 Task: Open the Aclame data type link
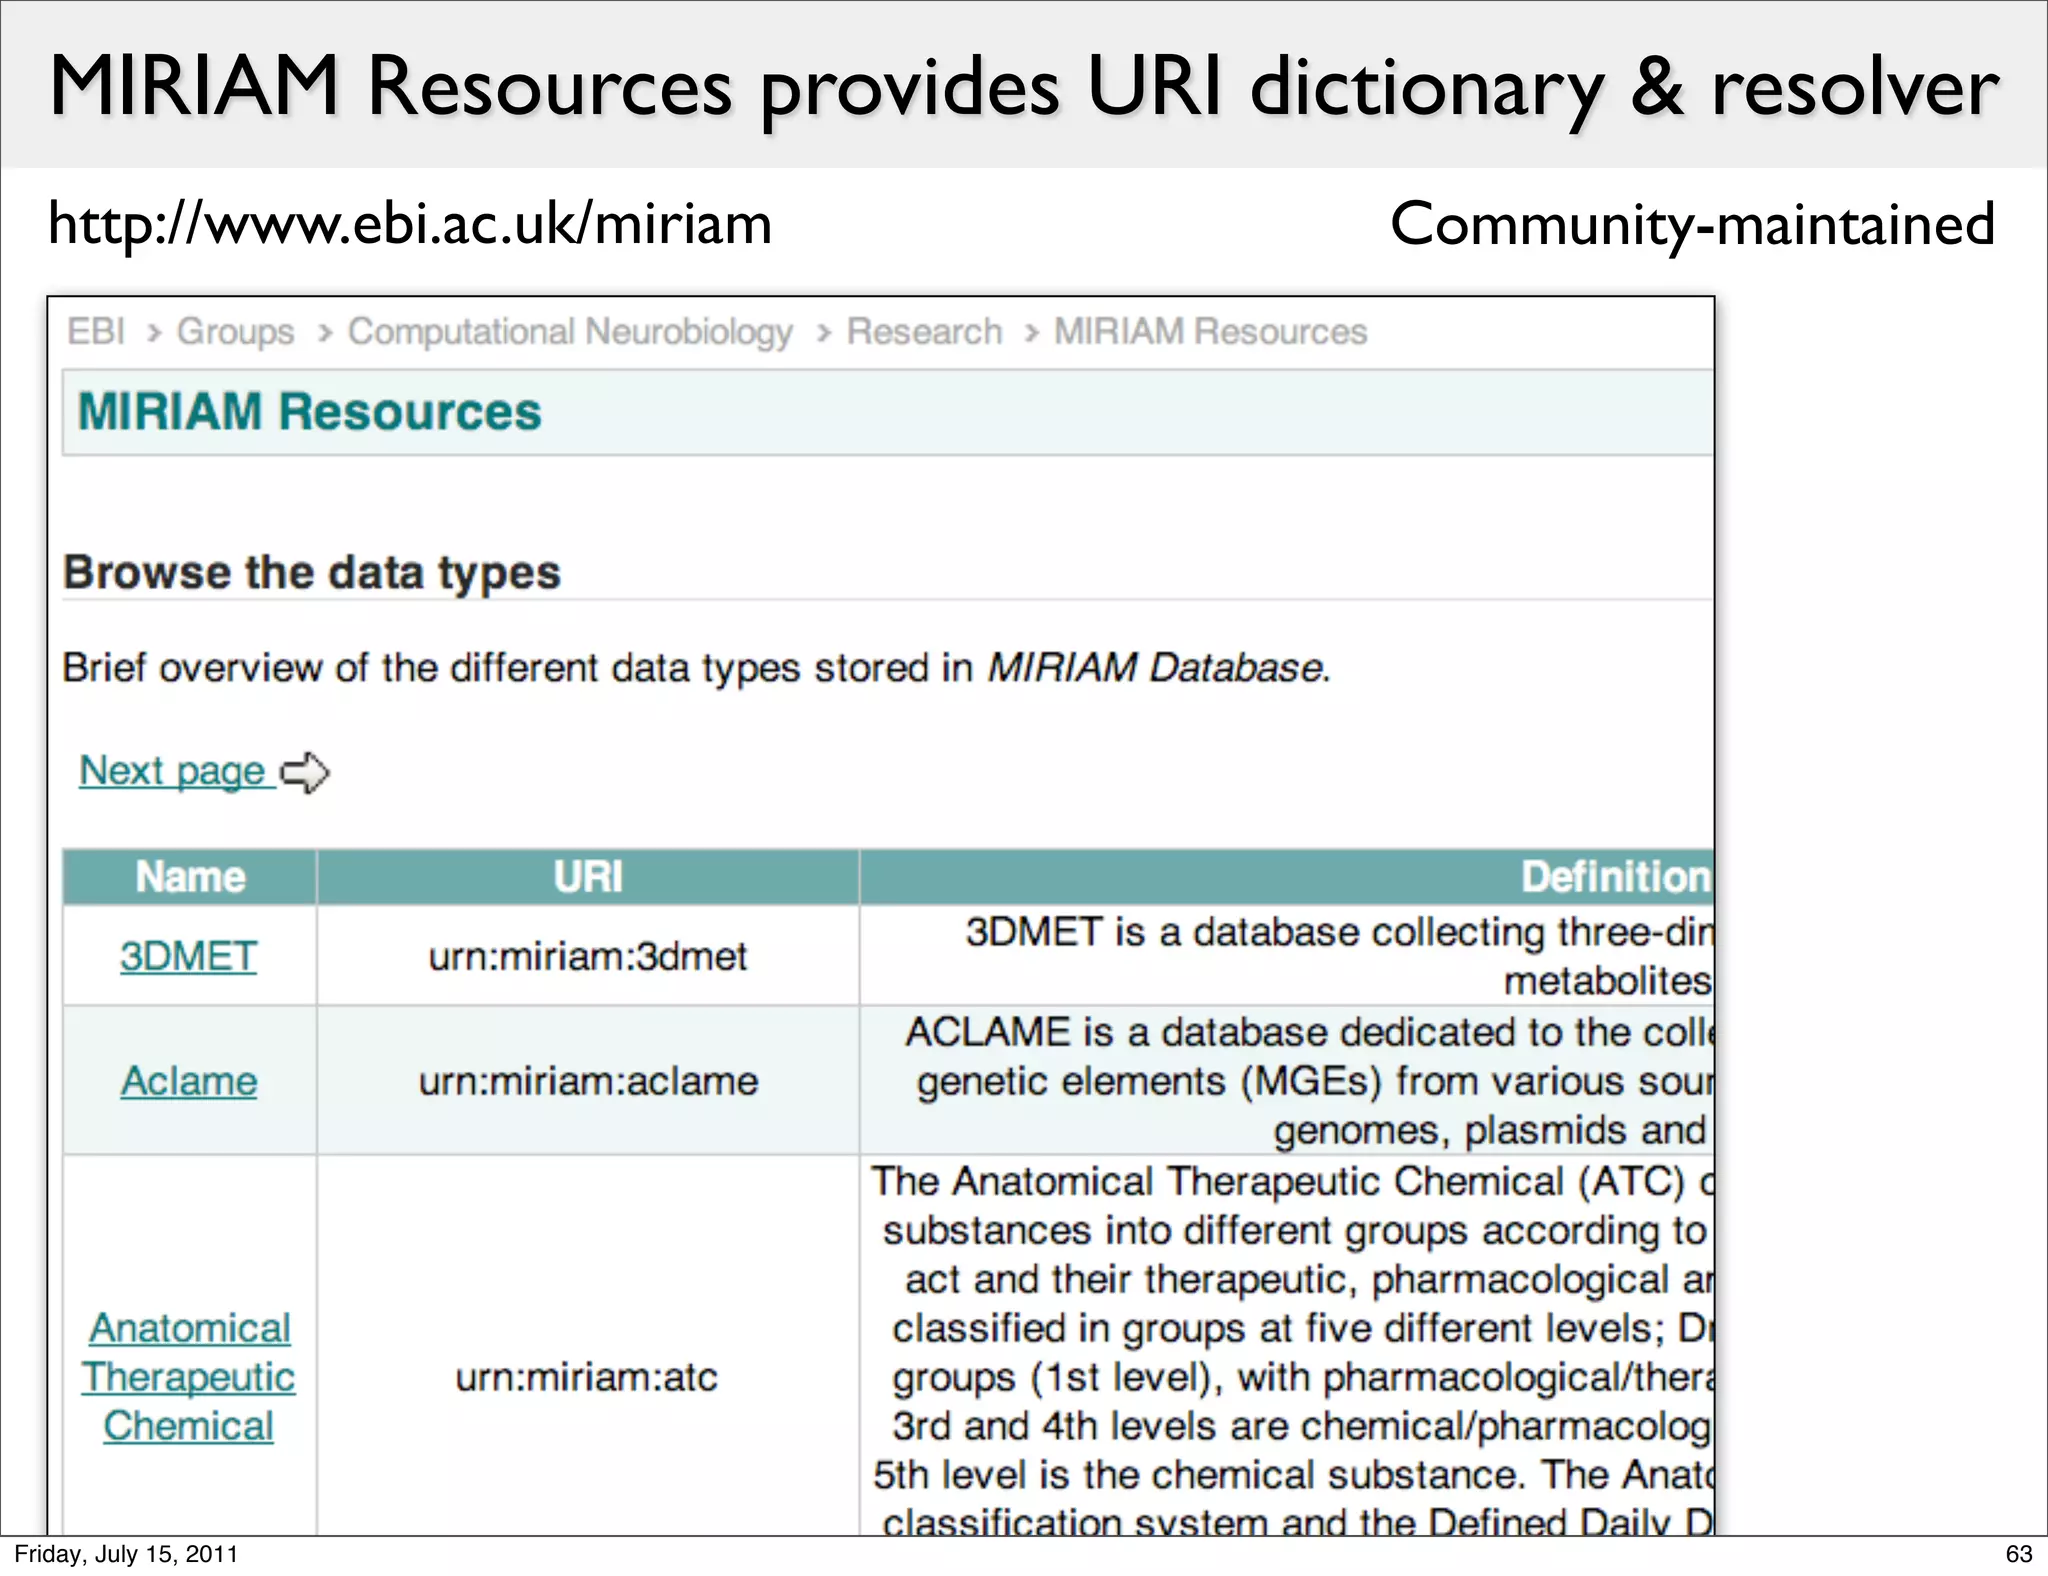(189, 1081)
